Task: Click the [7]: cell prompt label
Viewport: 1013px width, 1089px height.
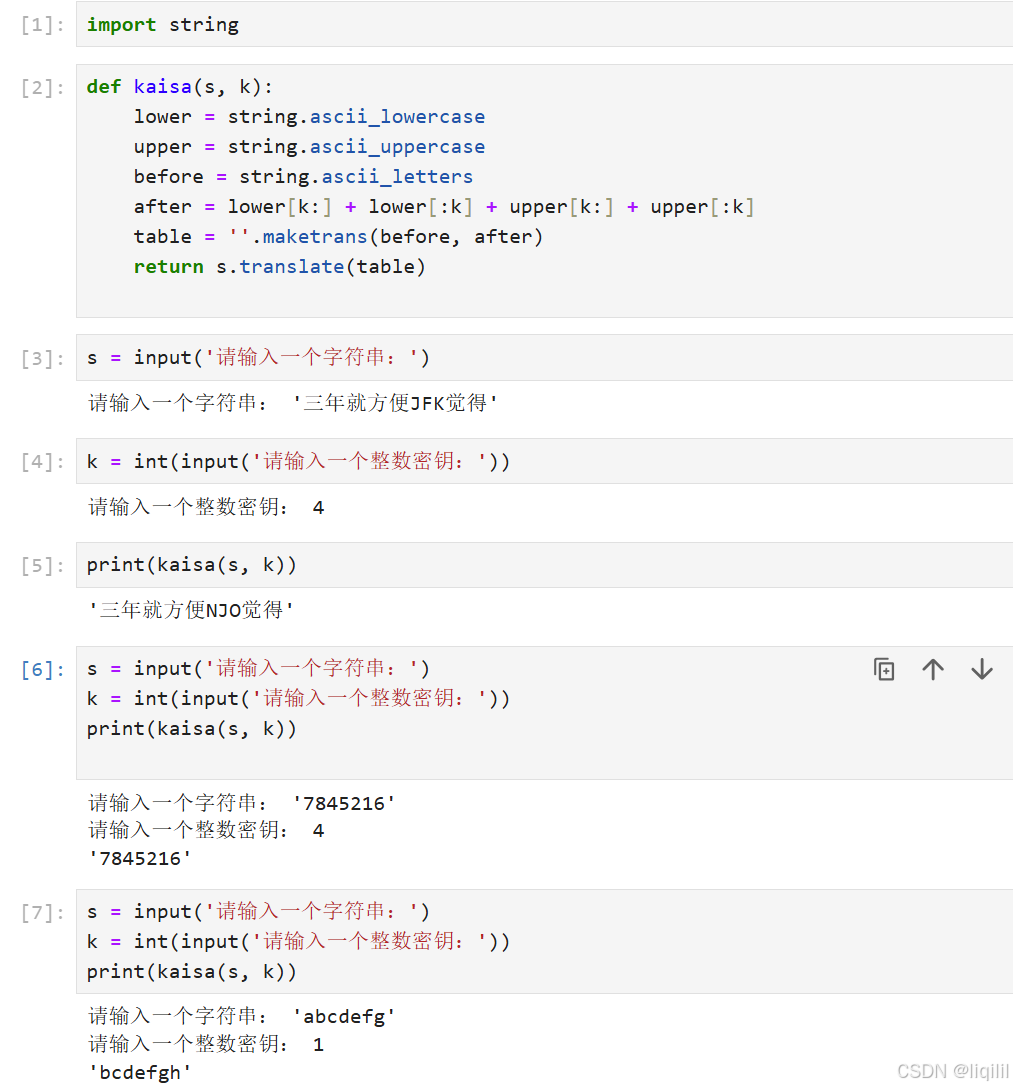Action: [42, 913]
